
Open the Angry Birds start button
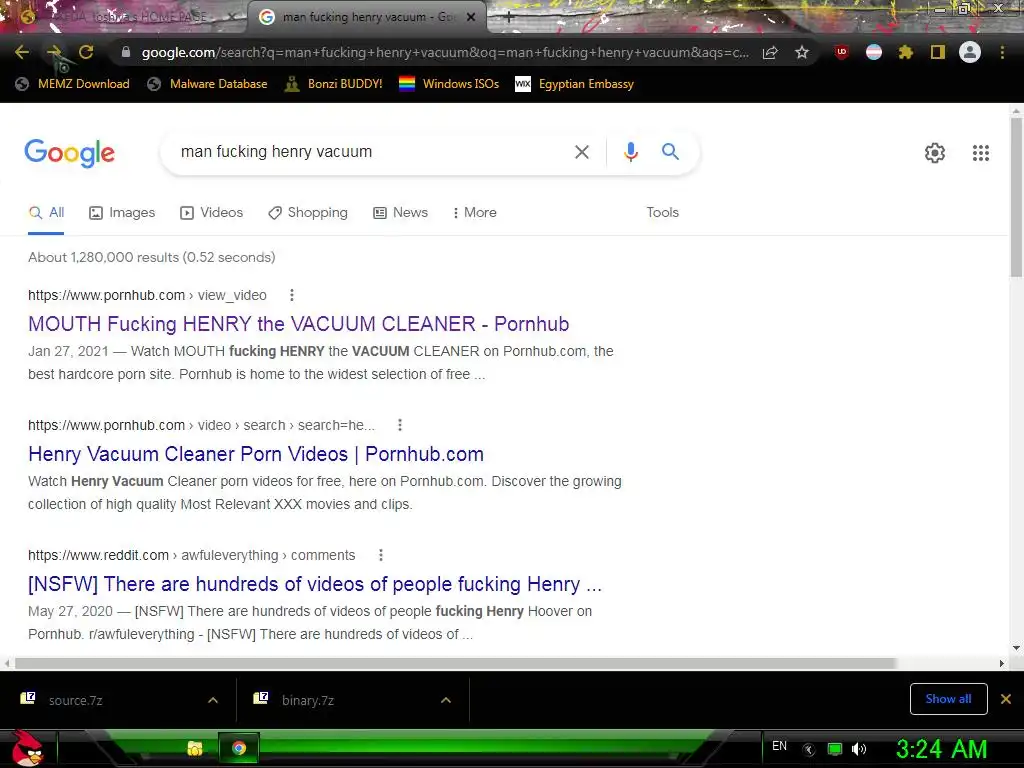coord(27,748)
